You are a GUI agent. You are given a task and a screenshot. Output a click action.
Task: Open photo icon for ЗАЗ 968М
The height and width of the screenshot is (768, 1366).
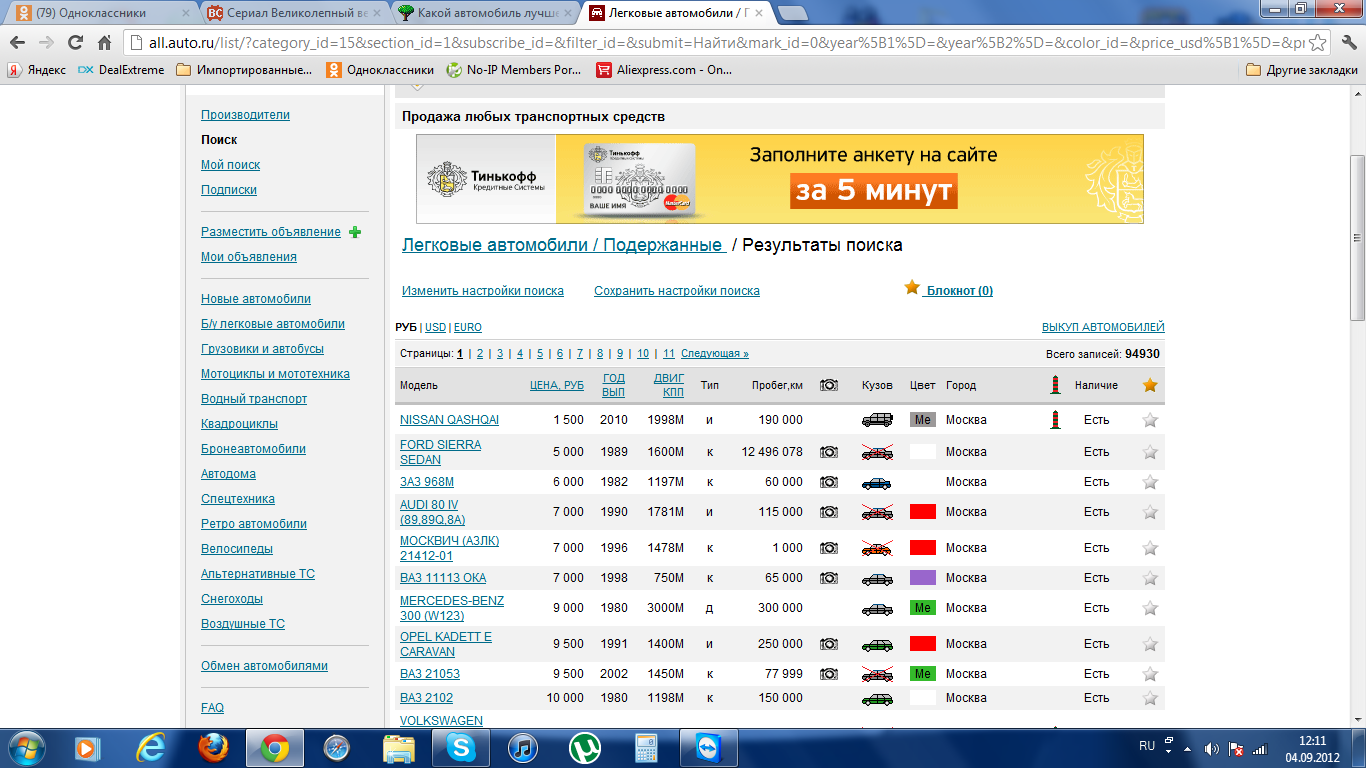[x=829, y=482]
